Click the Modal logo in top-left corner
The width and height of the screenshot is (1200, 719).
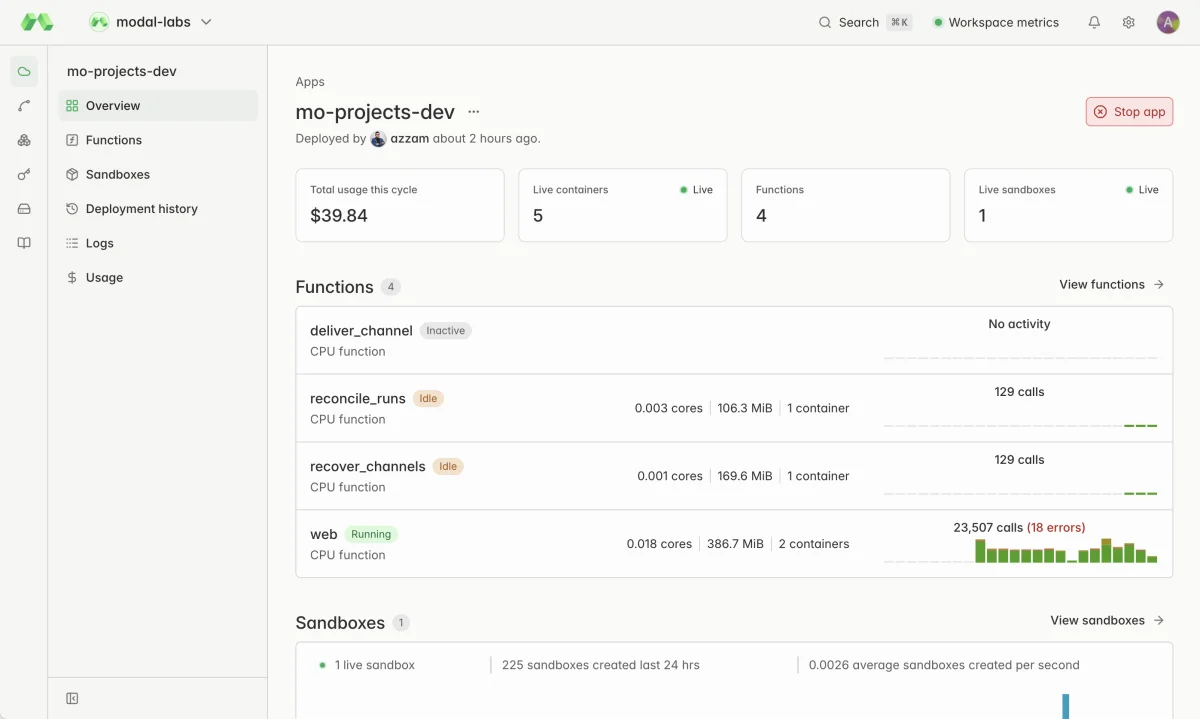tap(37, 22)
